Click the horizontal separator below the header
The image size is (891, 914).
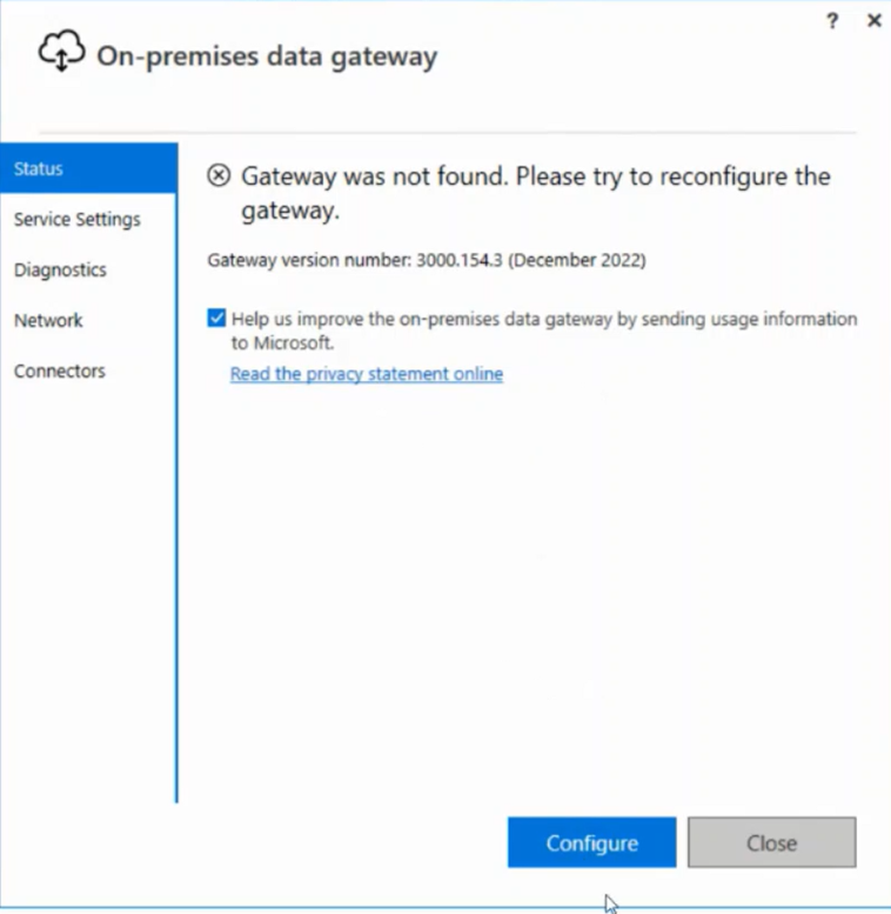(448, 132)
